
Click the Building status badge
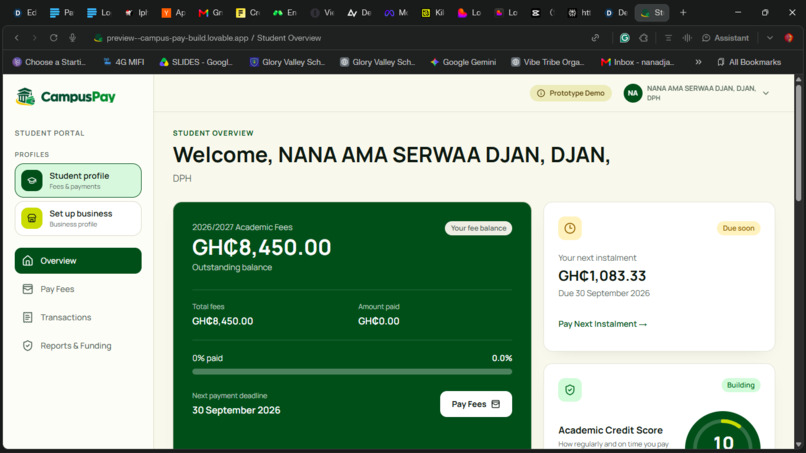pyautogui.click(x=740, y=385)
